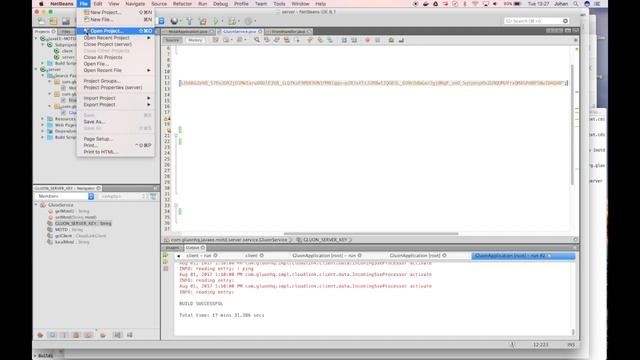640x360 pixels.
Task: Open Spotlight search in menu bar
Action: pyautogui.click(x=576, y=4)
